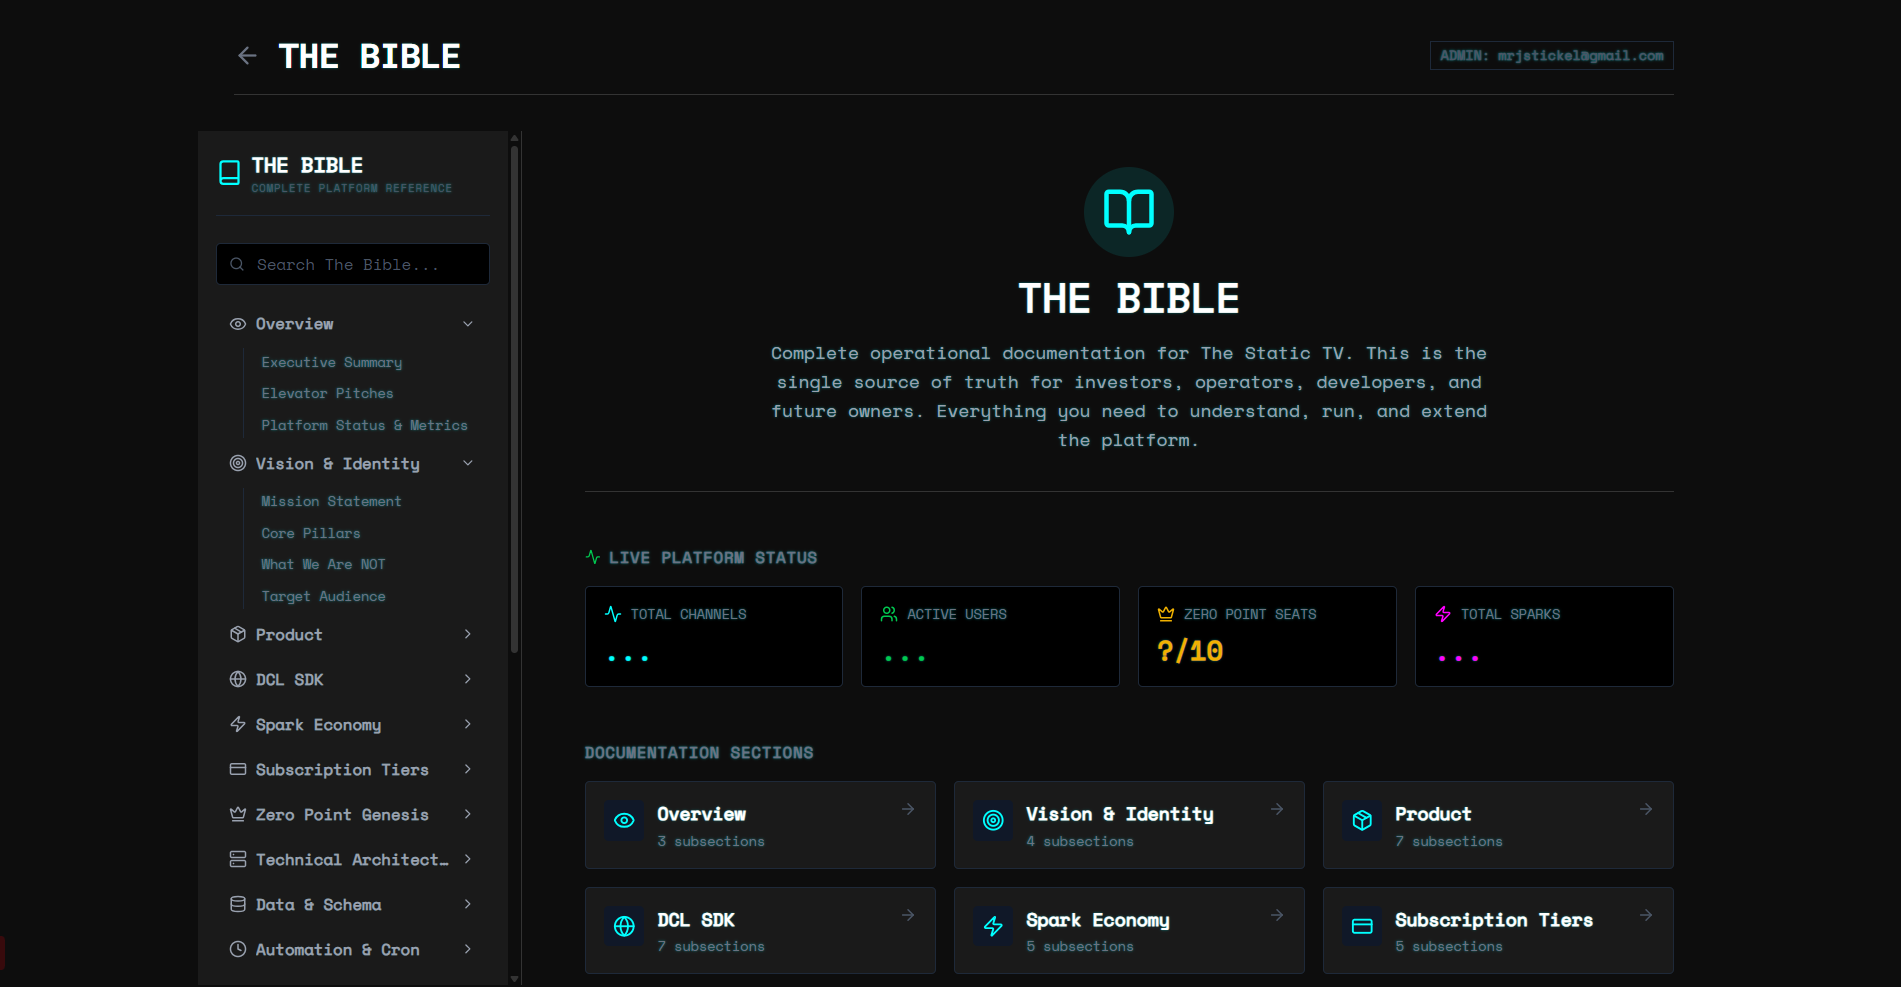Collapse the Vision & Identity sidebar section
The image size is (1901, 987).
[x=467, y=464]
